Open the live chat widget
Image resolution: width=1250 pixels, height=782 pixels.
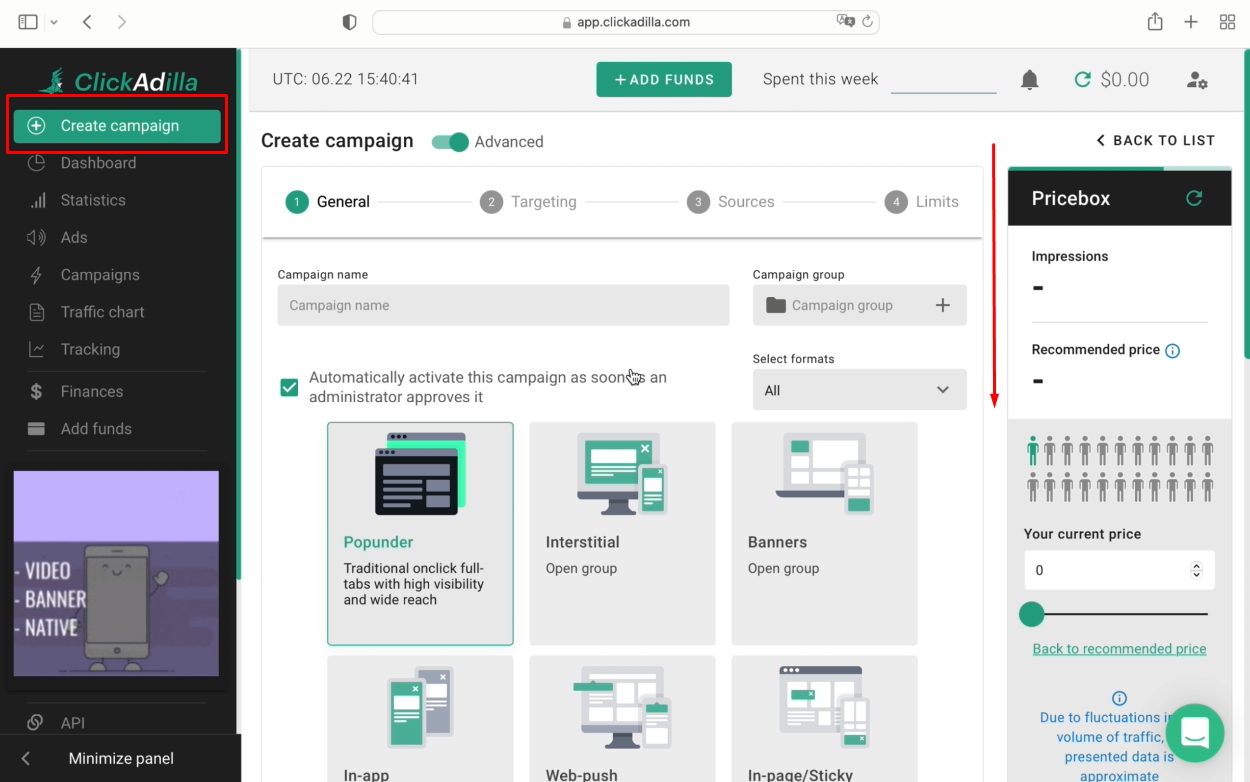click(x=1194, y=733)
